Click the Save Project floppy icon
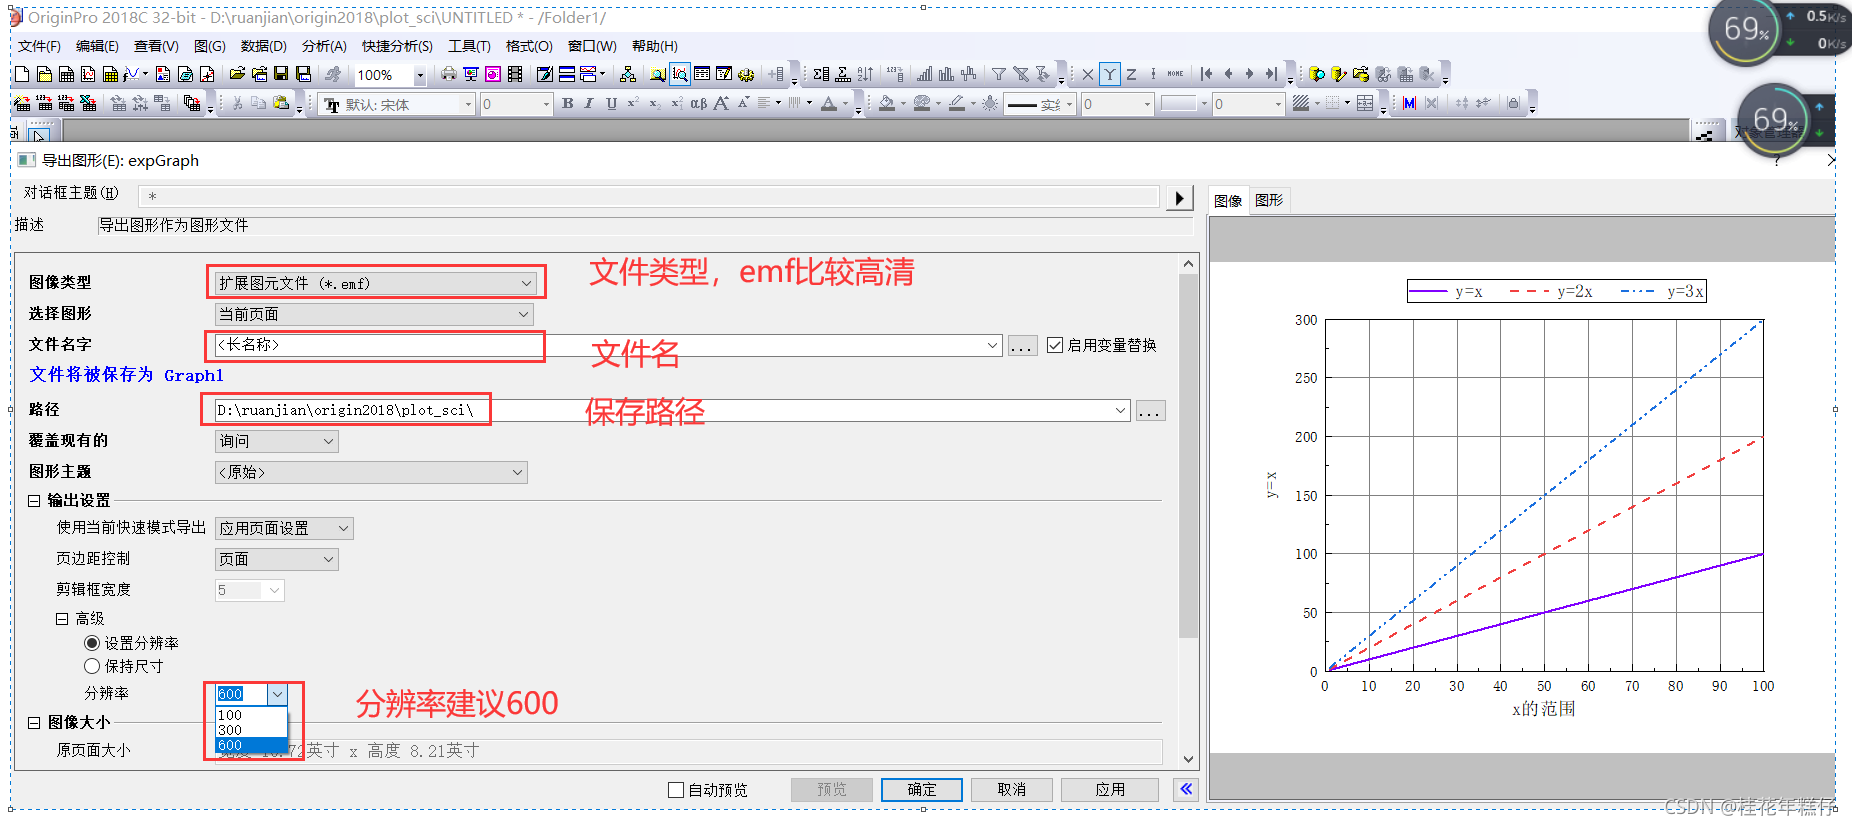The width and height of the screenshot is (1852, 825). click(x=281, y=74)
